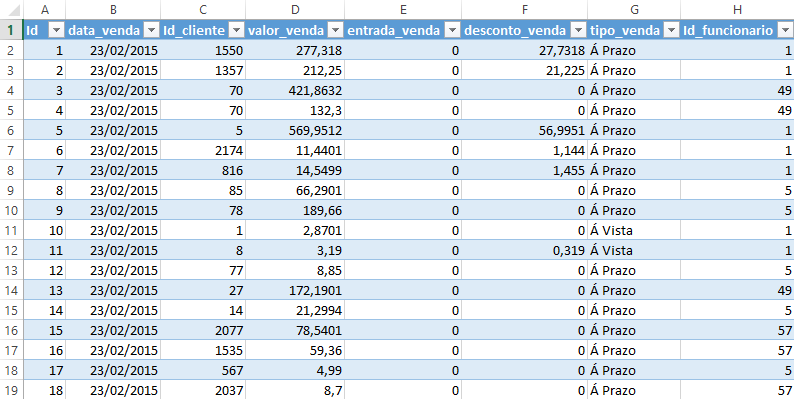Select column G header
This screenshot has height=399, width=794.
[x=634, y=10]
